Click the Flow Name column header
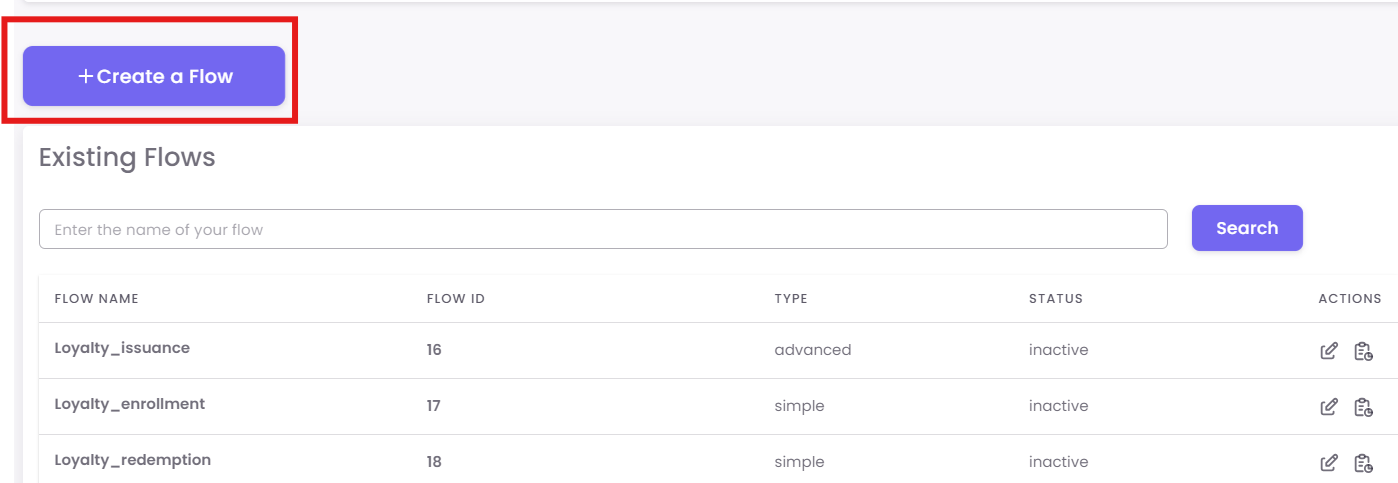 pyautogui.click(x=96, y=299)
